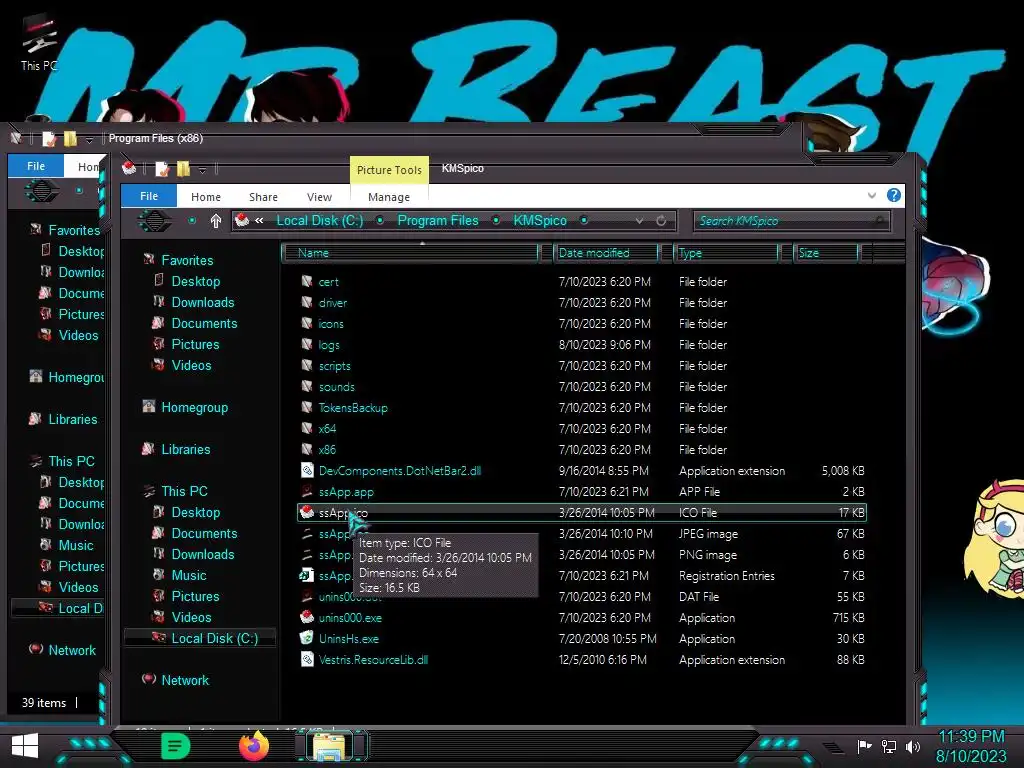Open the taskbar clock showing 11:39 PM
The height and width of the screenshot is (768, 1024).
tap(971, 737)
